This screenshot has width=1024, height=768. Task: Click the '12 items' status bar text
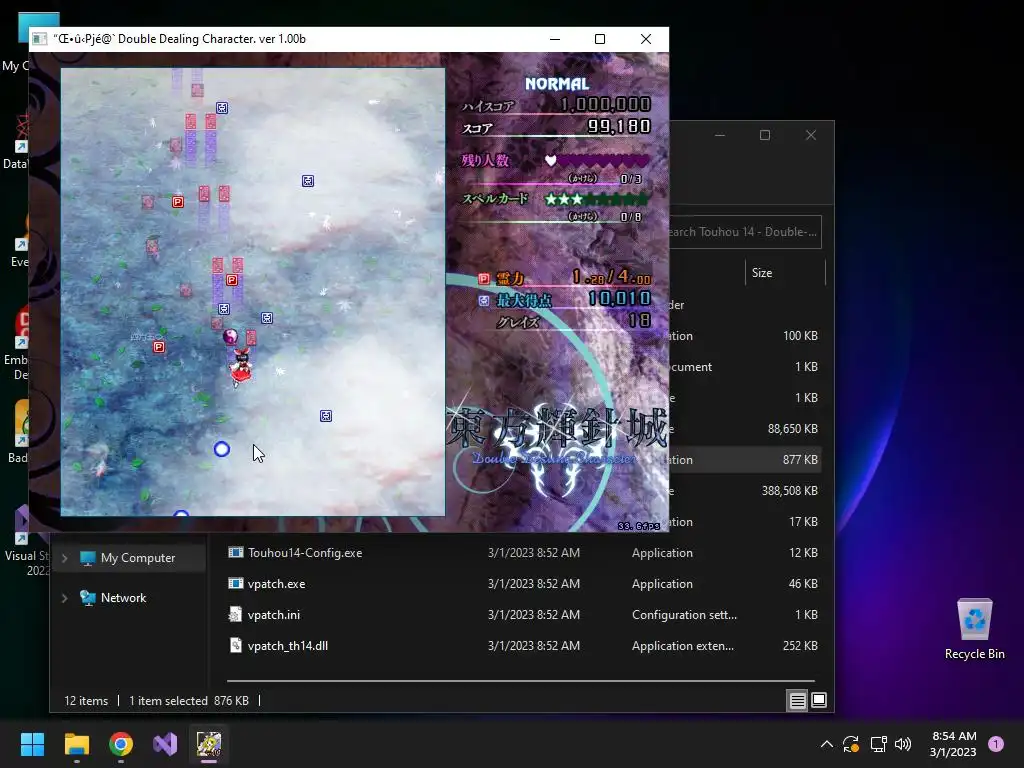coord(86,701)
